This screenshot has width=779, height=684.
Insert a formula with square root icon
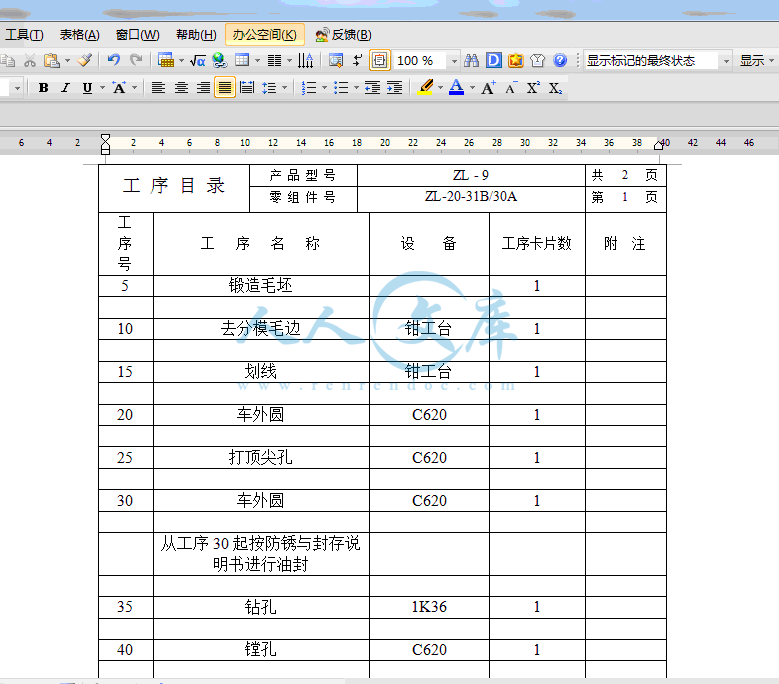(198, 61)
